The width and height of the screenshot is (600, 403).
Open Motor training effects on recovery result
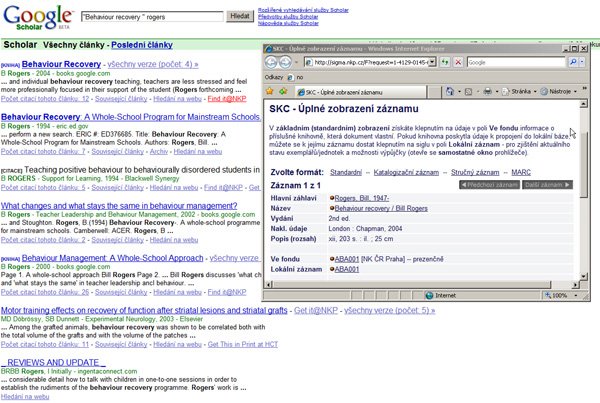coord(144,310)
